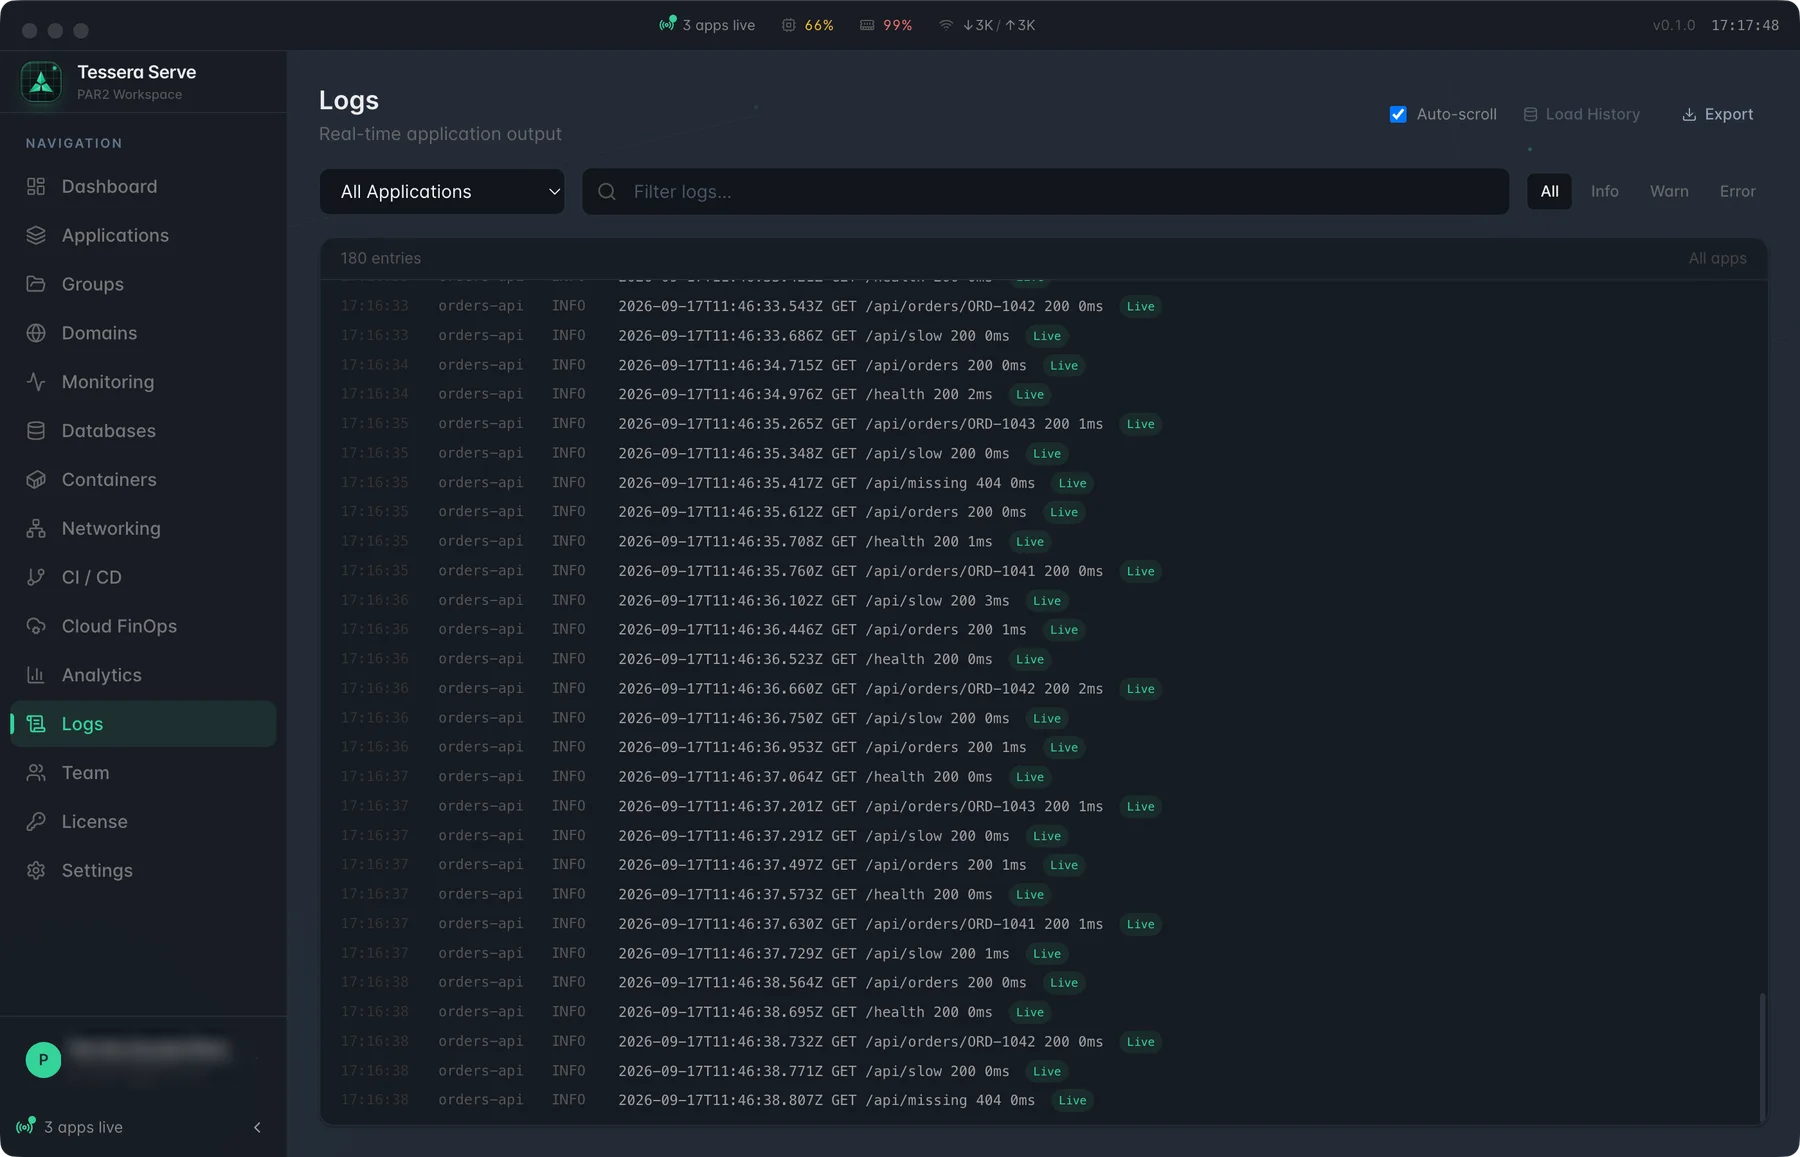Click the Logs scroll icon
The width and height of the screenshot is (1800, 1157).
(36, 724)
